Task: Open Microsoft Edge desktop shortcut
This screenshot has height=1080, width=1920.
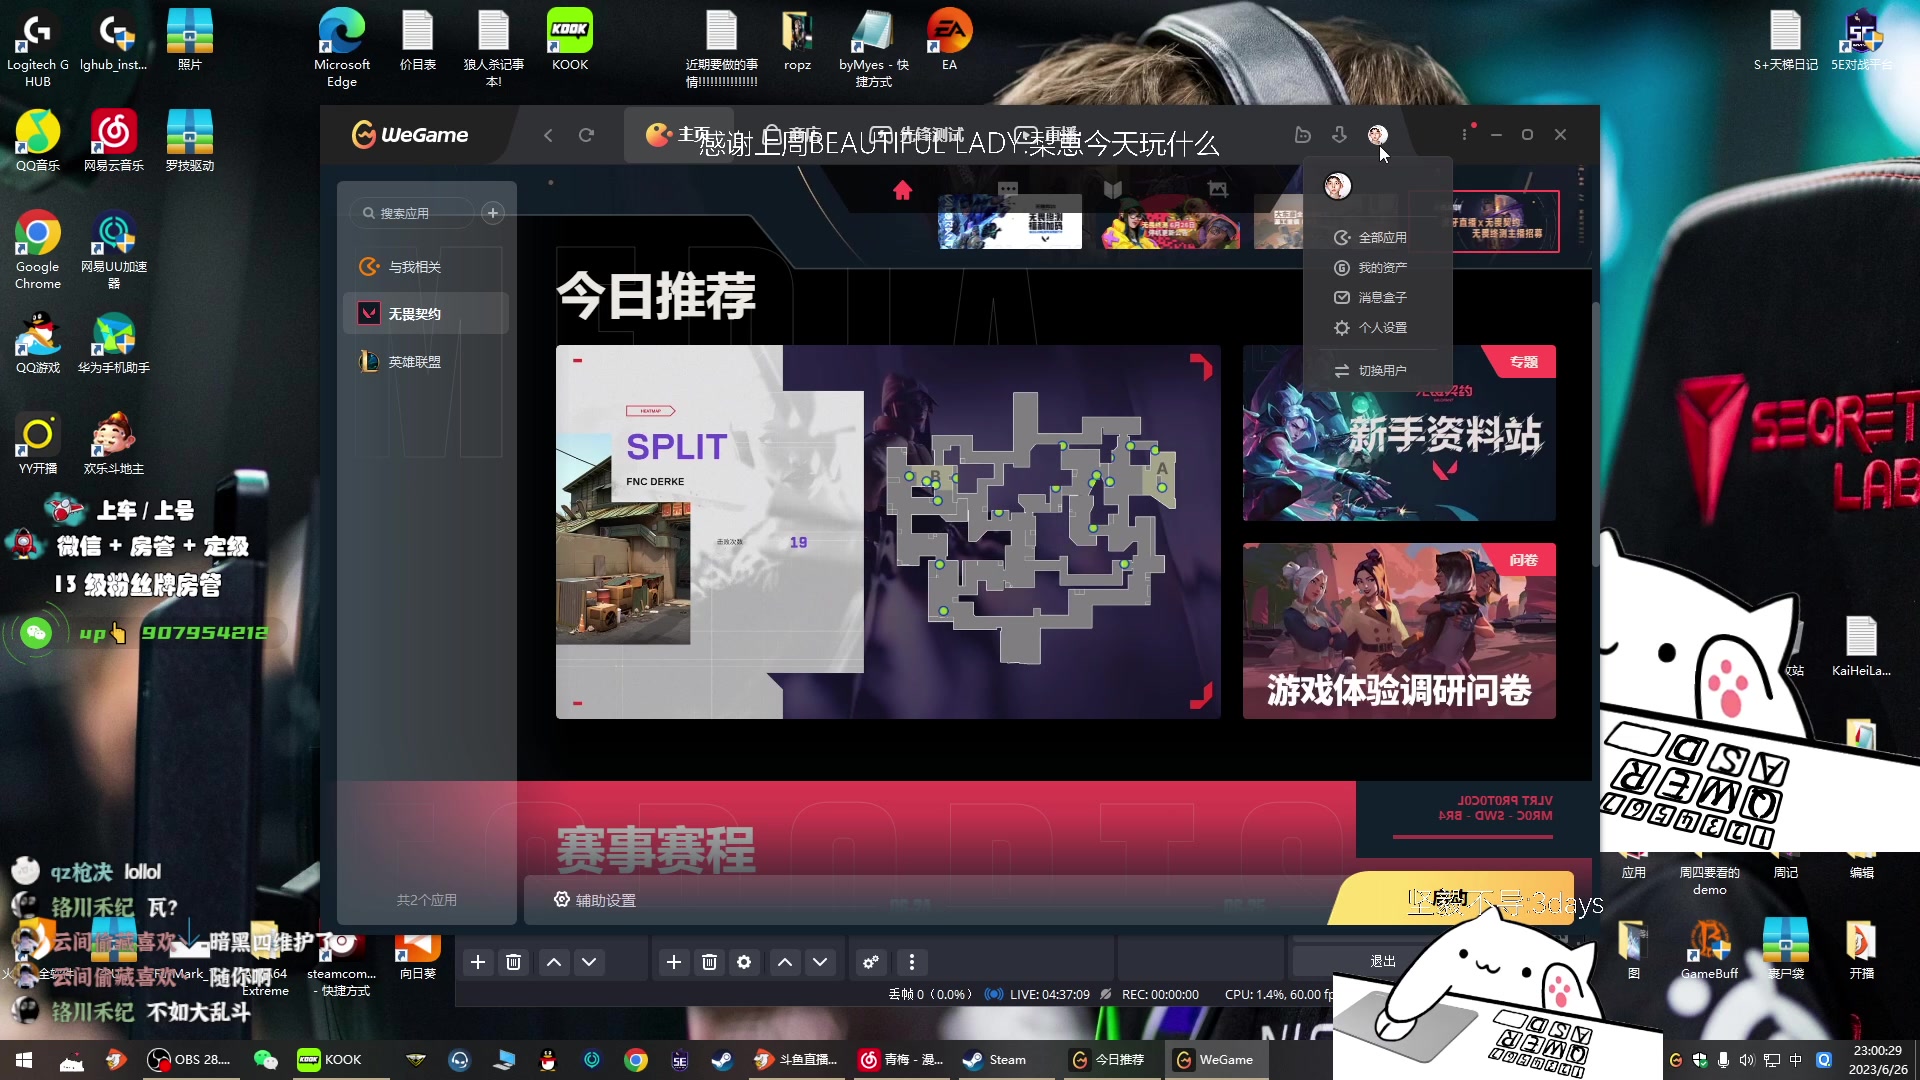Action: (x=342, y=47)
